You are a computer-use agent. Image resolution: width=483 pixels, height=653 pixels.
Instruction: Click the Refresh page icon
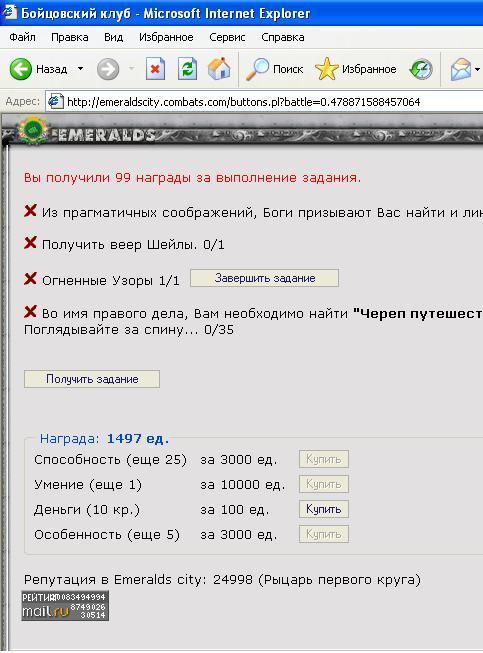point(187,69)
